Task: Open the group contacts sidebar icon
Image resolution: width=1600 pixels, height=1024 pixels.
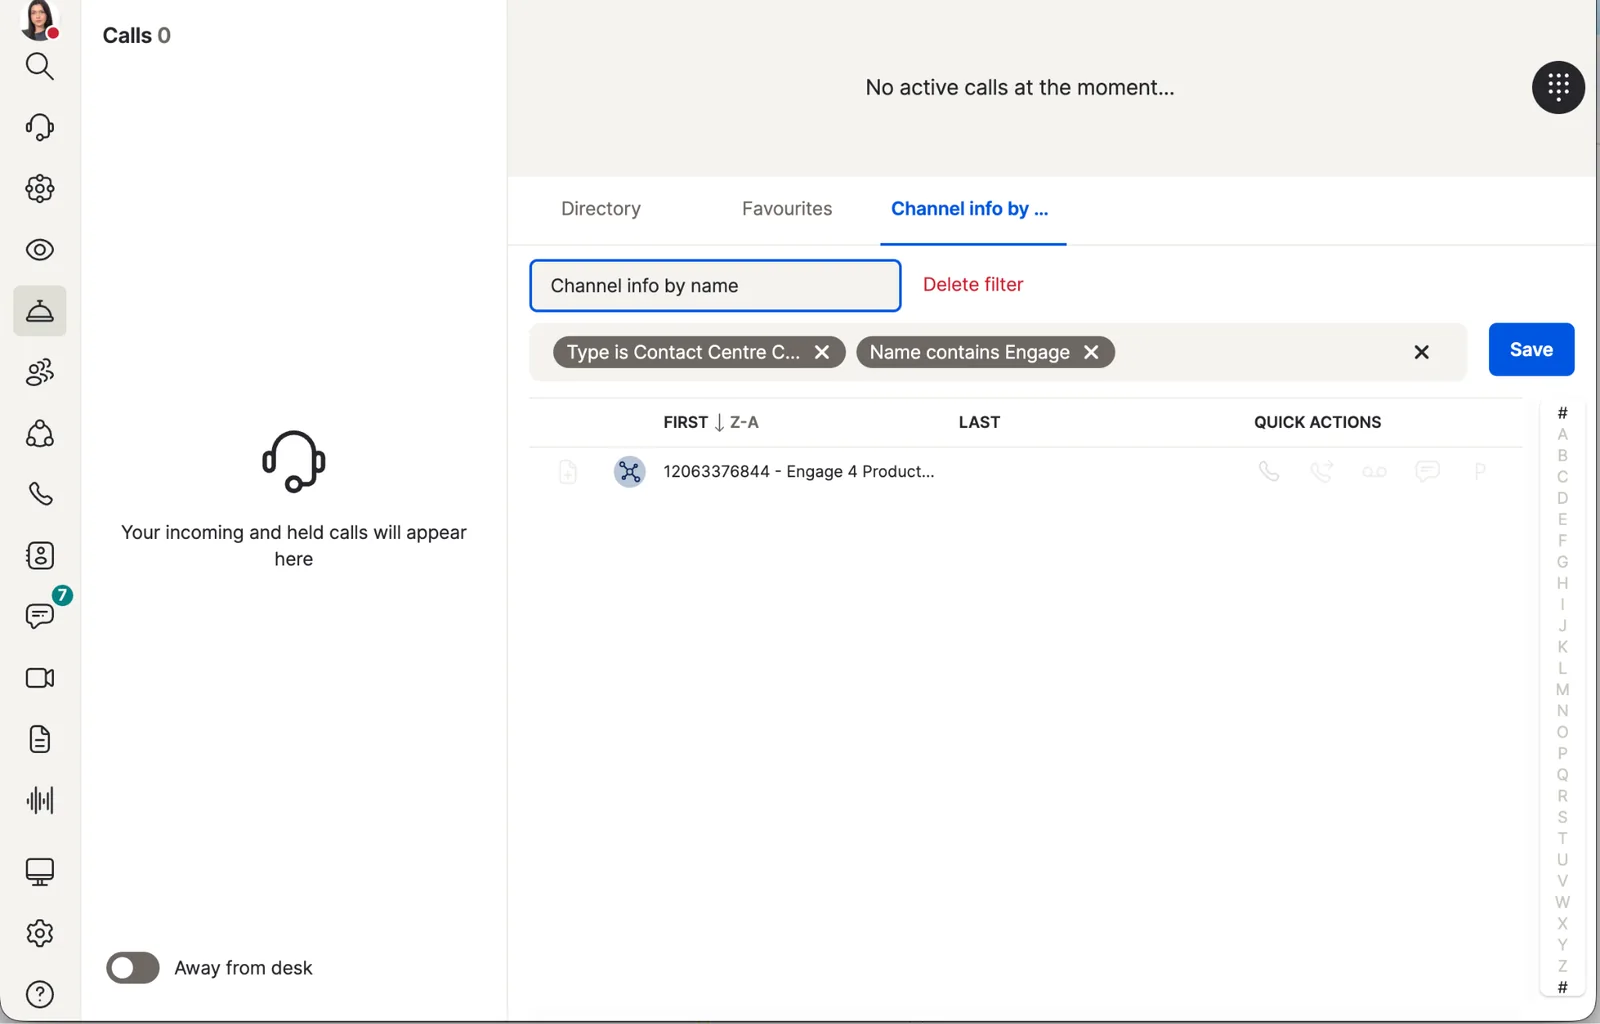Action: tap(39, 372)
